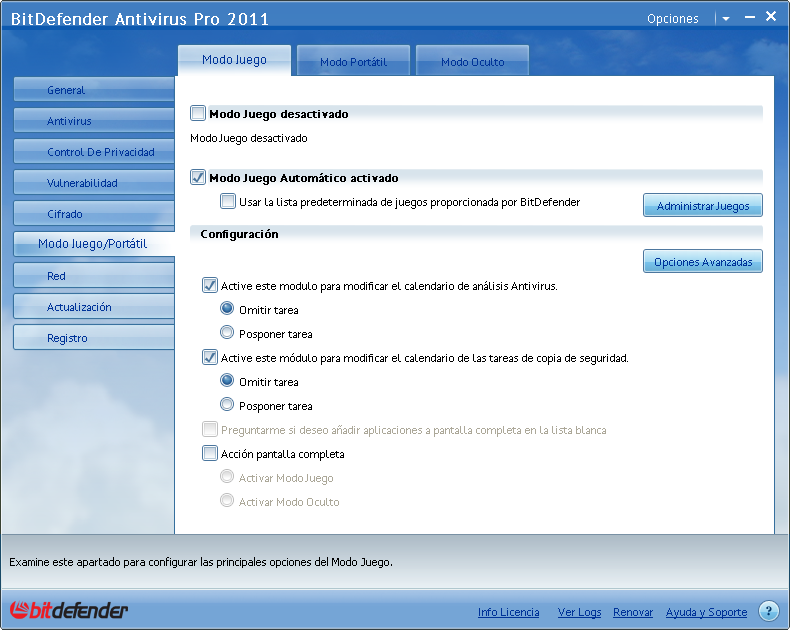
Task: Open the Info Licencia link
Action: point(508,612)
